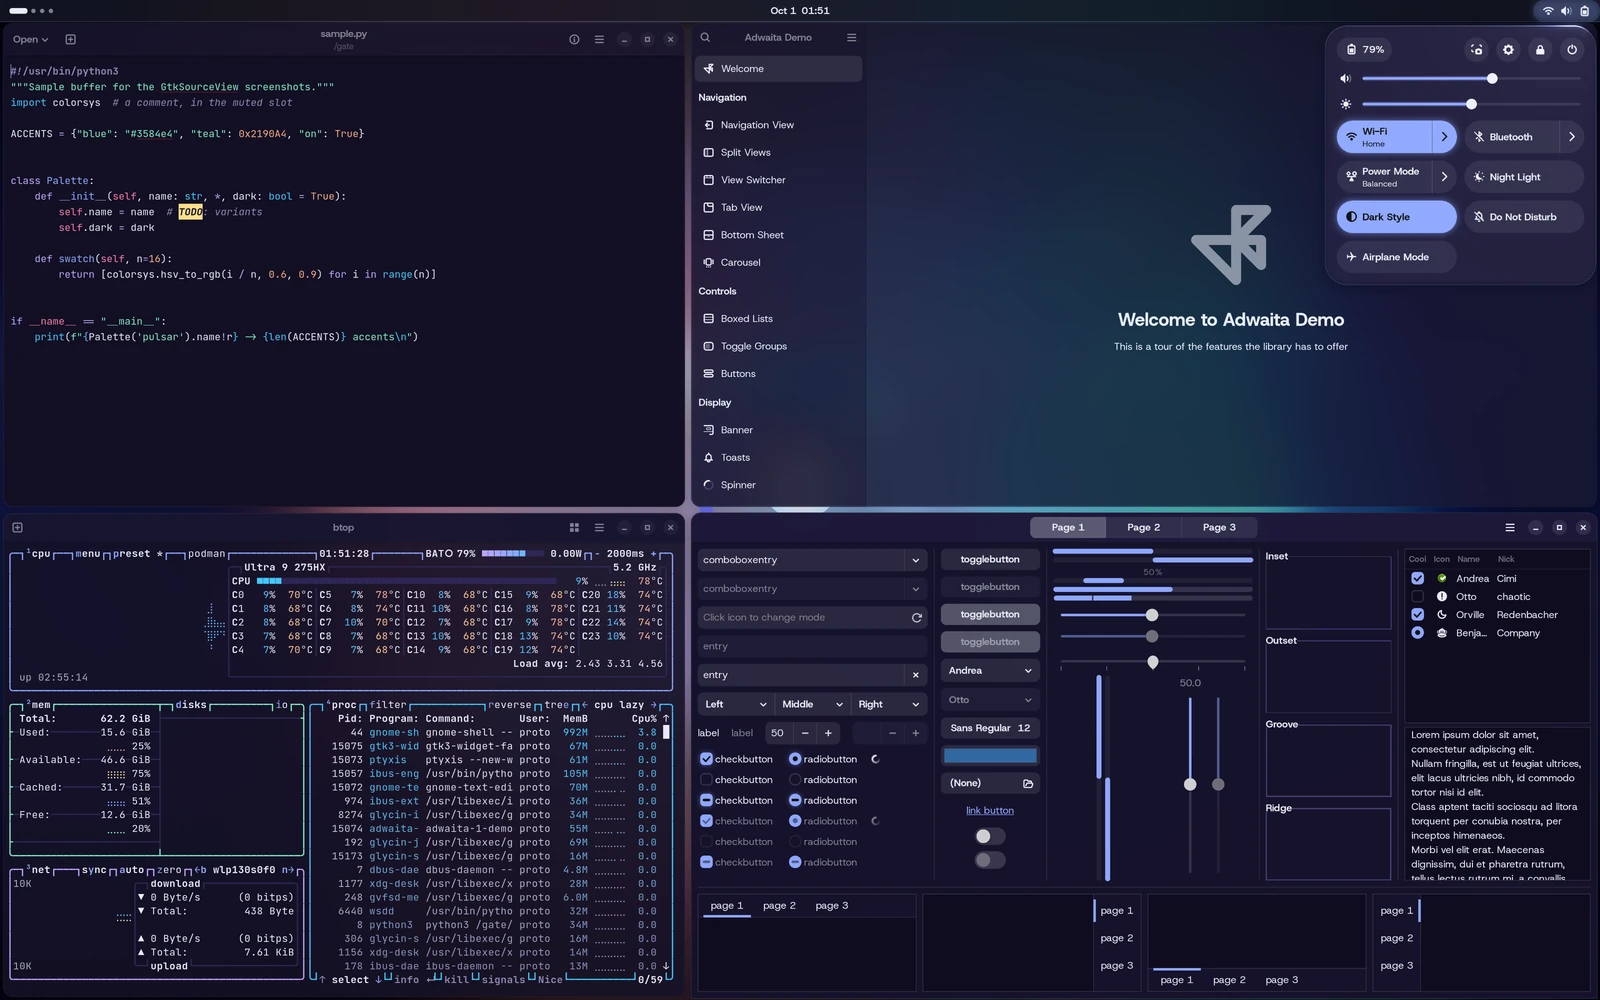
Task: Open the Toasts item with bell icon
Action: (x=778, y=457)
